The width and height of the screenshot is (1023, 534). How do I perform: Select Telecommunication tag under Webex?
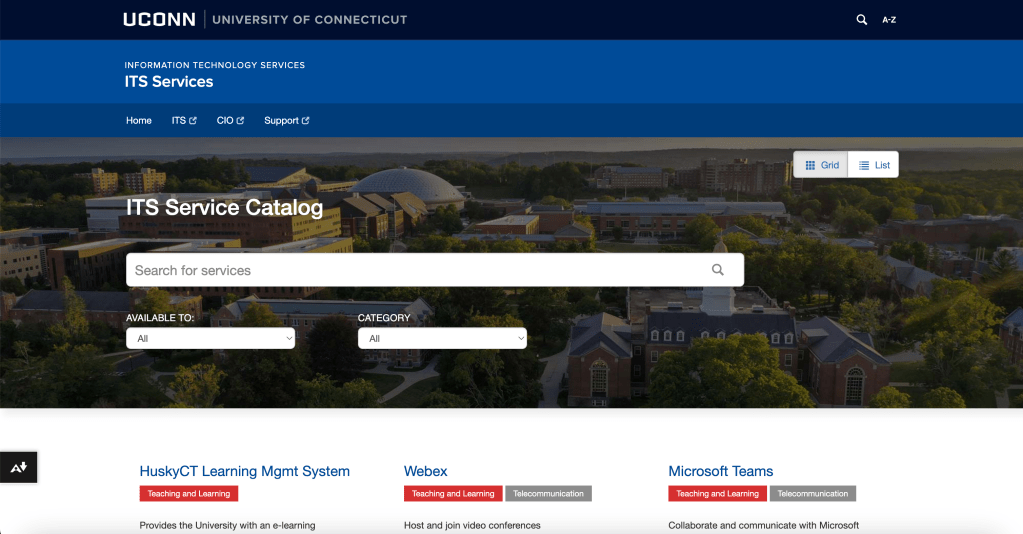(548, 494)
